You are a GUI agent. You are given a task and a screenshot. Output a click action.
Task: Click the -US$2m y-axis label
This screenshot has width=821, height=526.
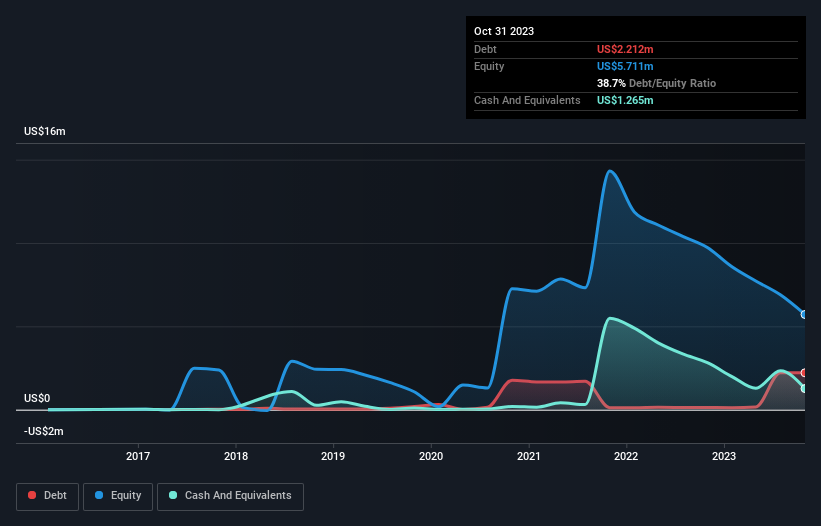43,431
